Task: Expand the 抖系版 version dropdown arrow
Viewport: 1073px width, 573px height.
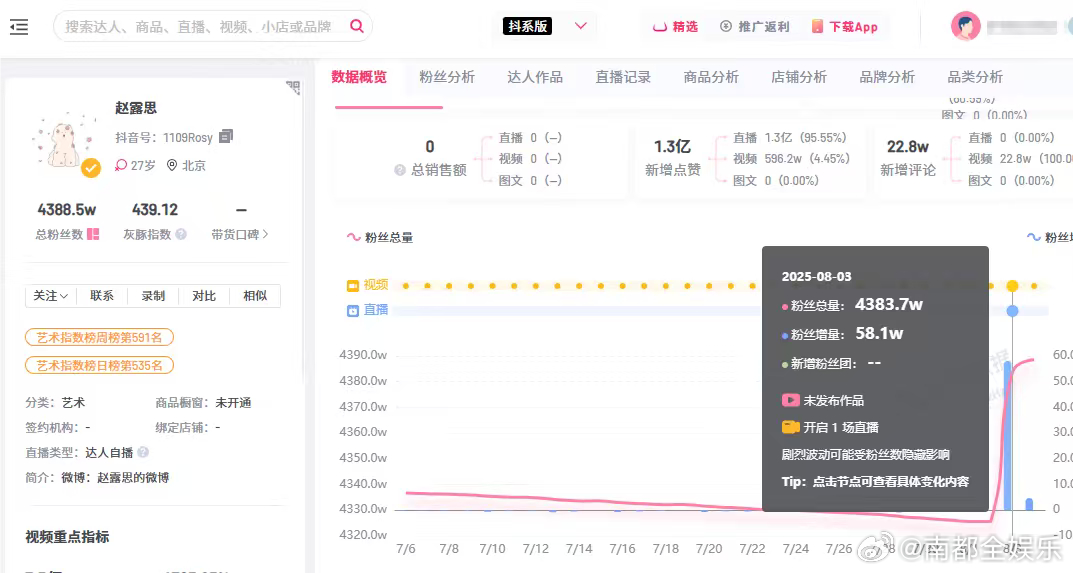Action: click(x=581, y=26)
